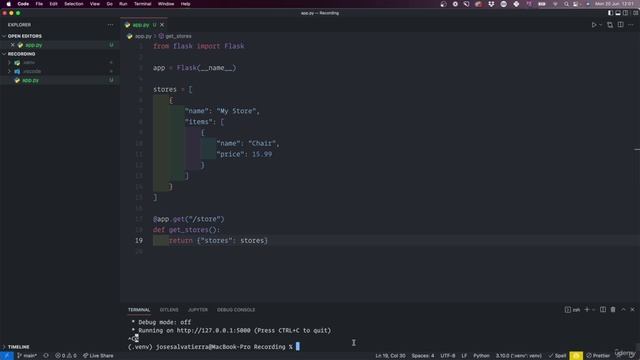The image size is (640, 360).
Task: Click get_stores in the breadcrumb
Action: coord(178,36)
